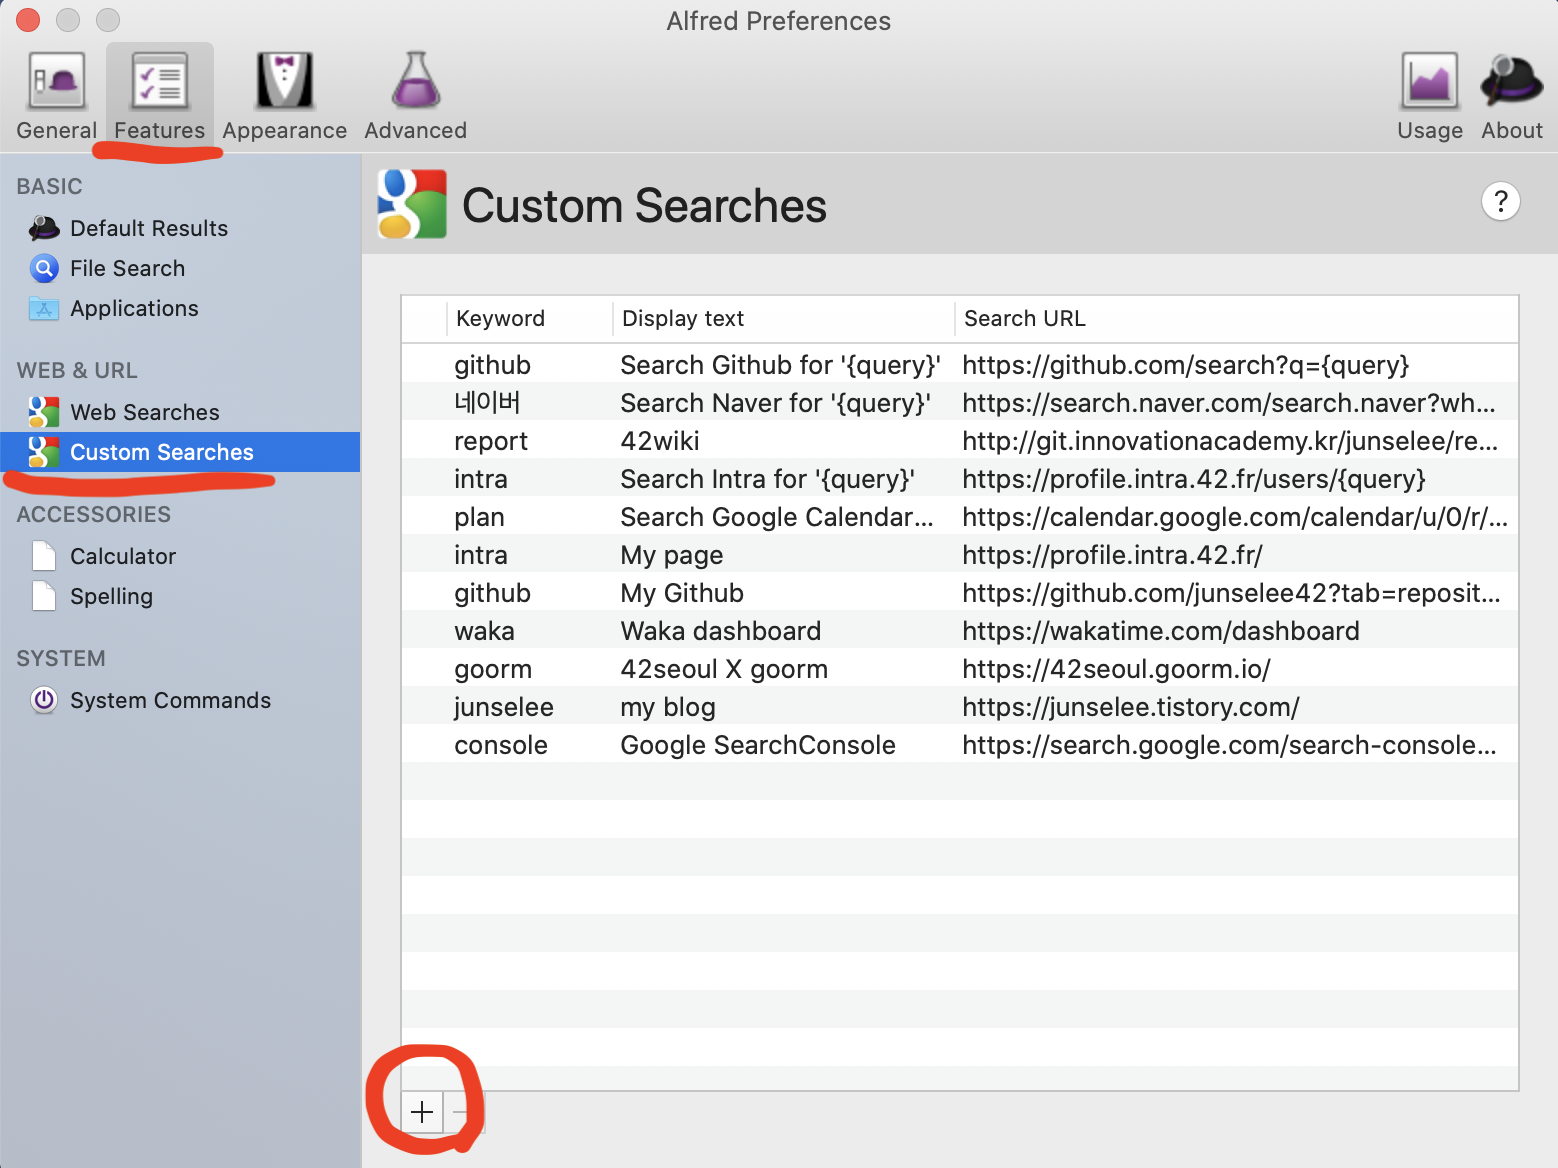Select the 'My Github' row
The width and height of the screenshot is (1558, 1168).
pyautogui.click(x=960, y=593)
